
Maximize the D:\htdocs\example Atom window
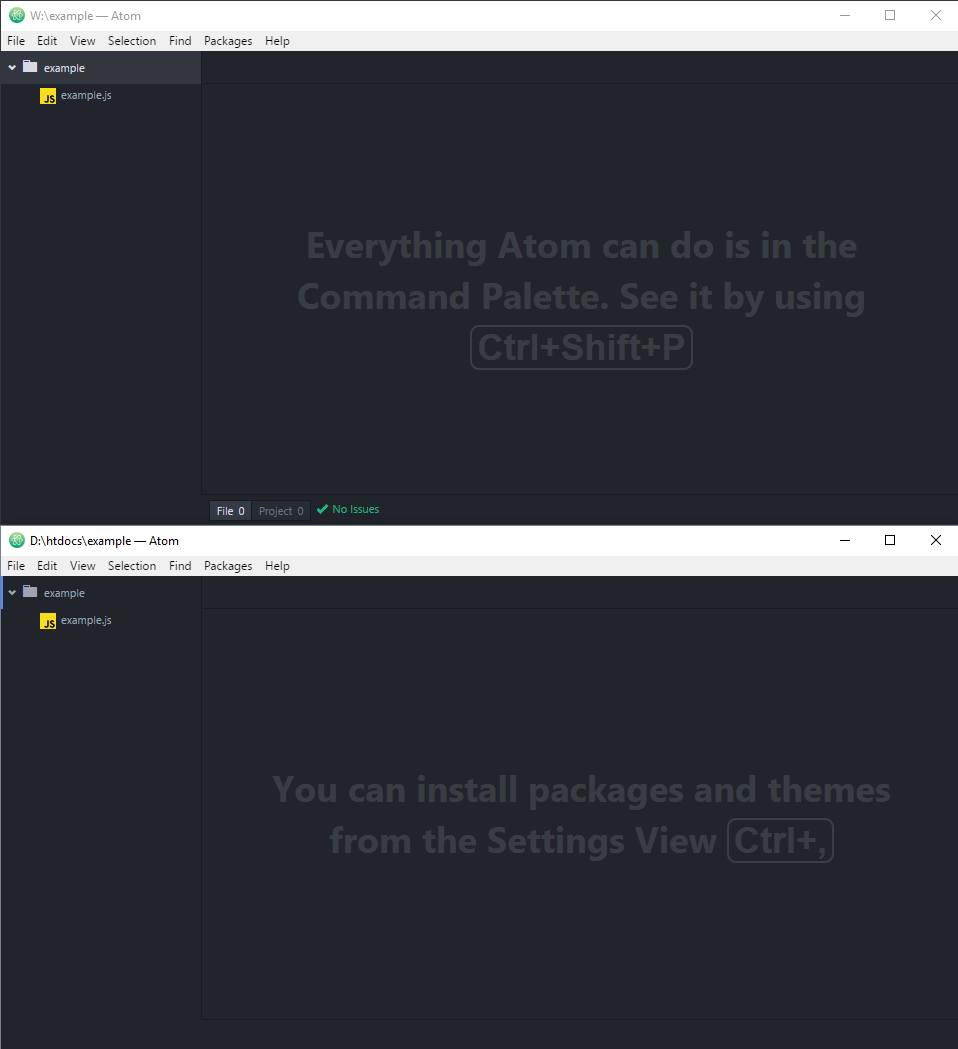[890, 541]
